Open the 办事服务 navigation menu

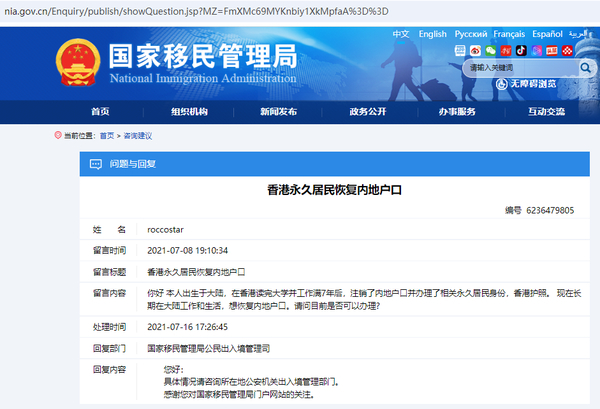[457, 112]
